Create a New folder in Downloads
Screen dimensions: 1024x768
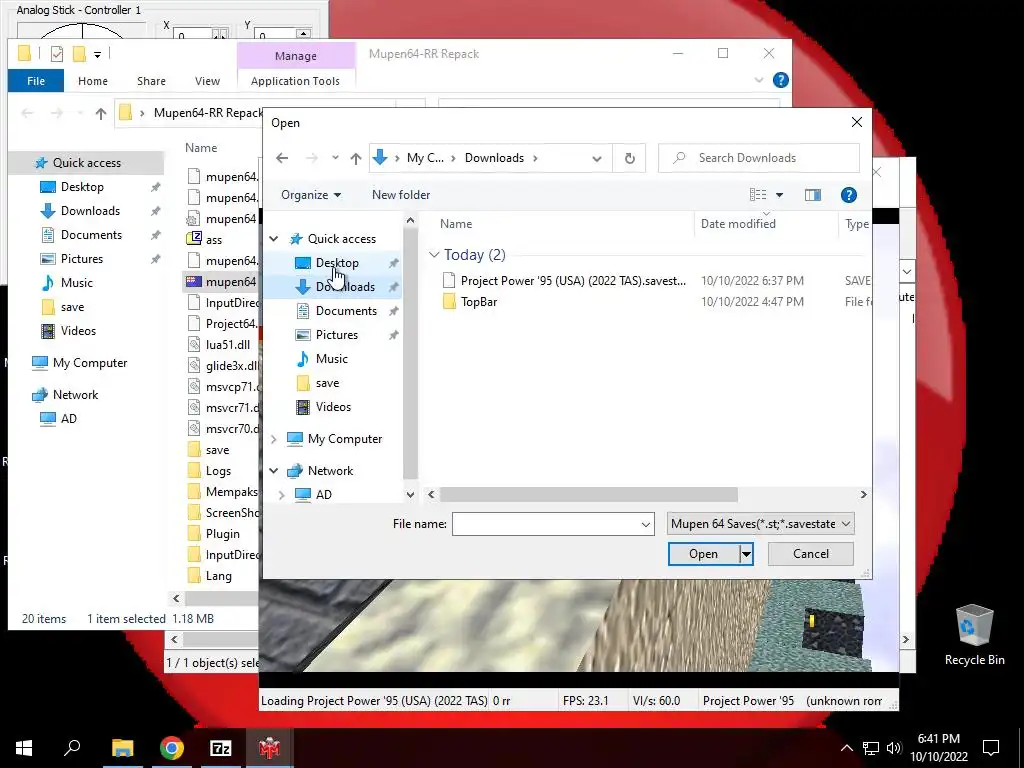(401, 195)
